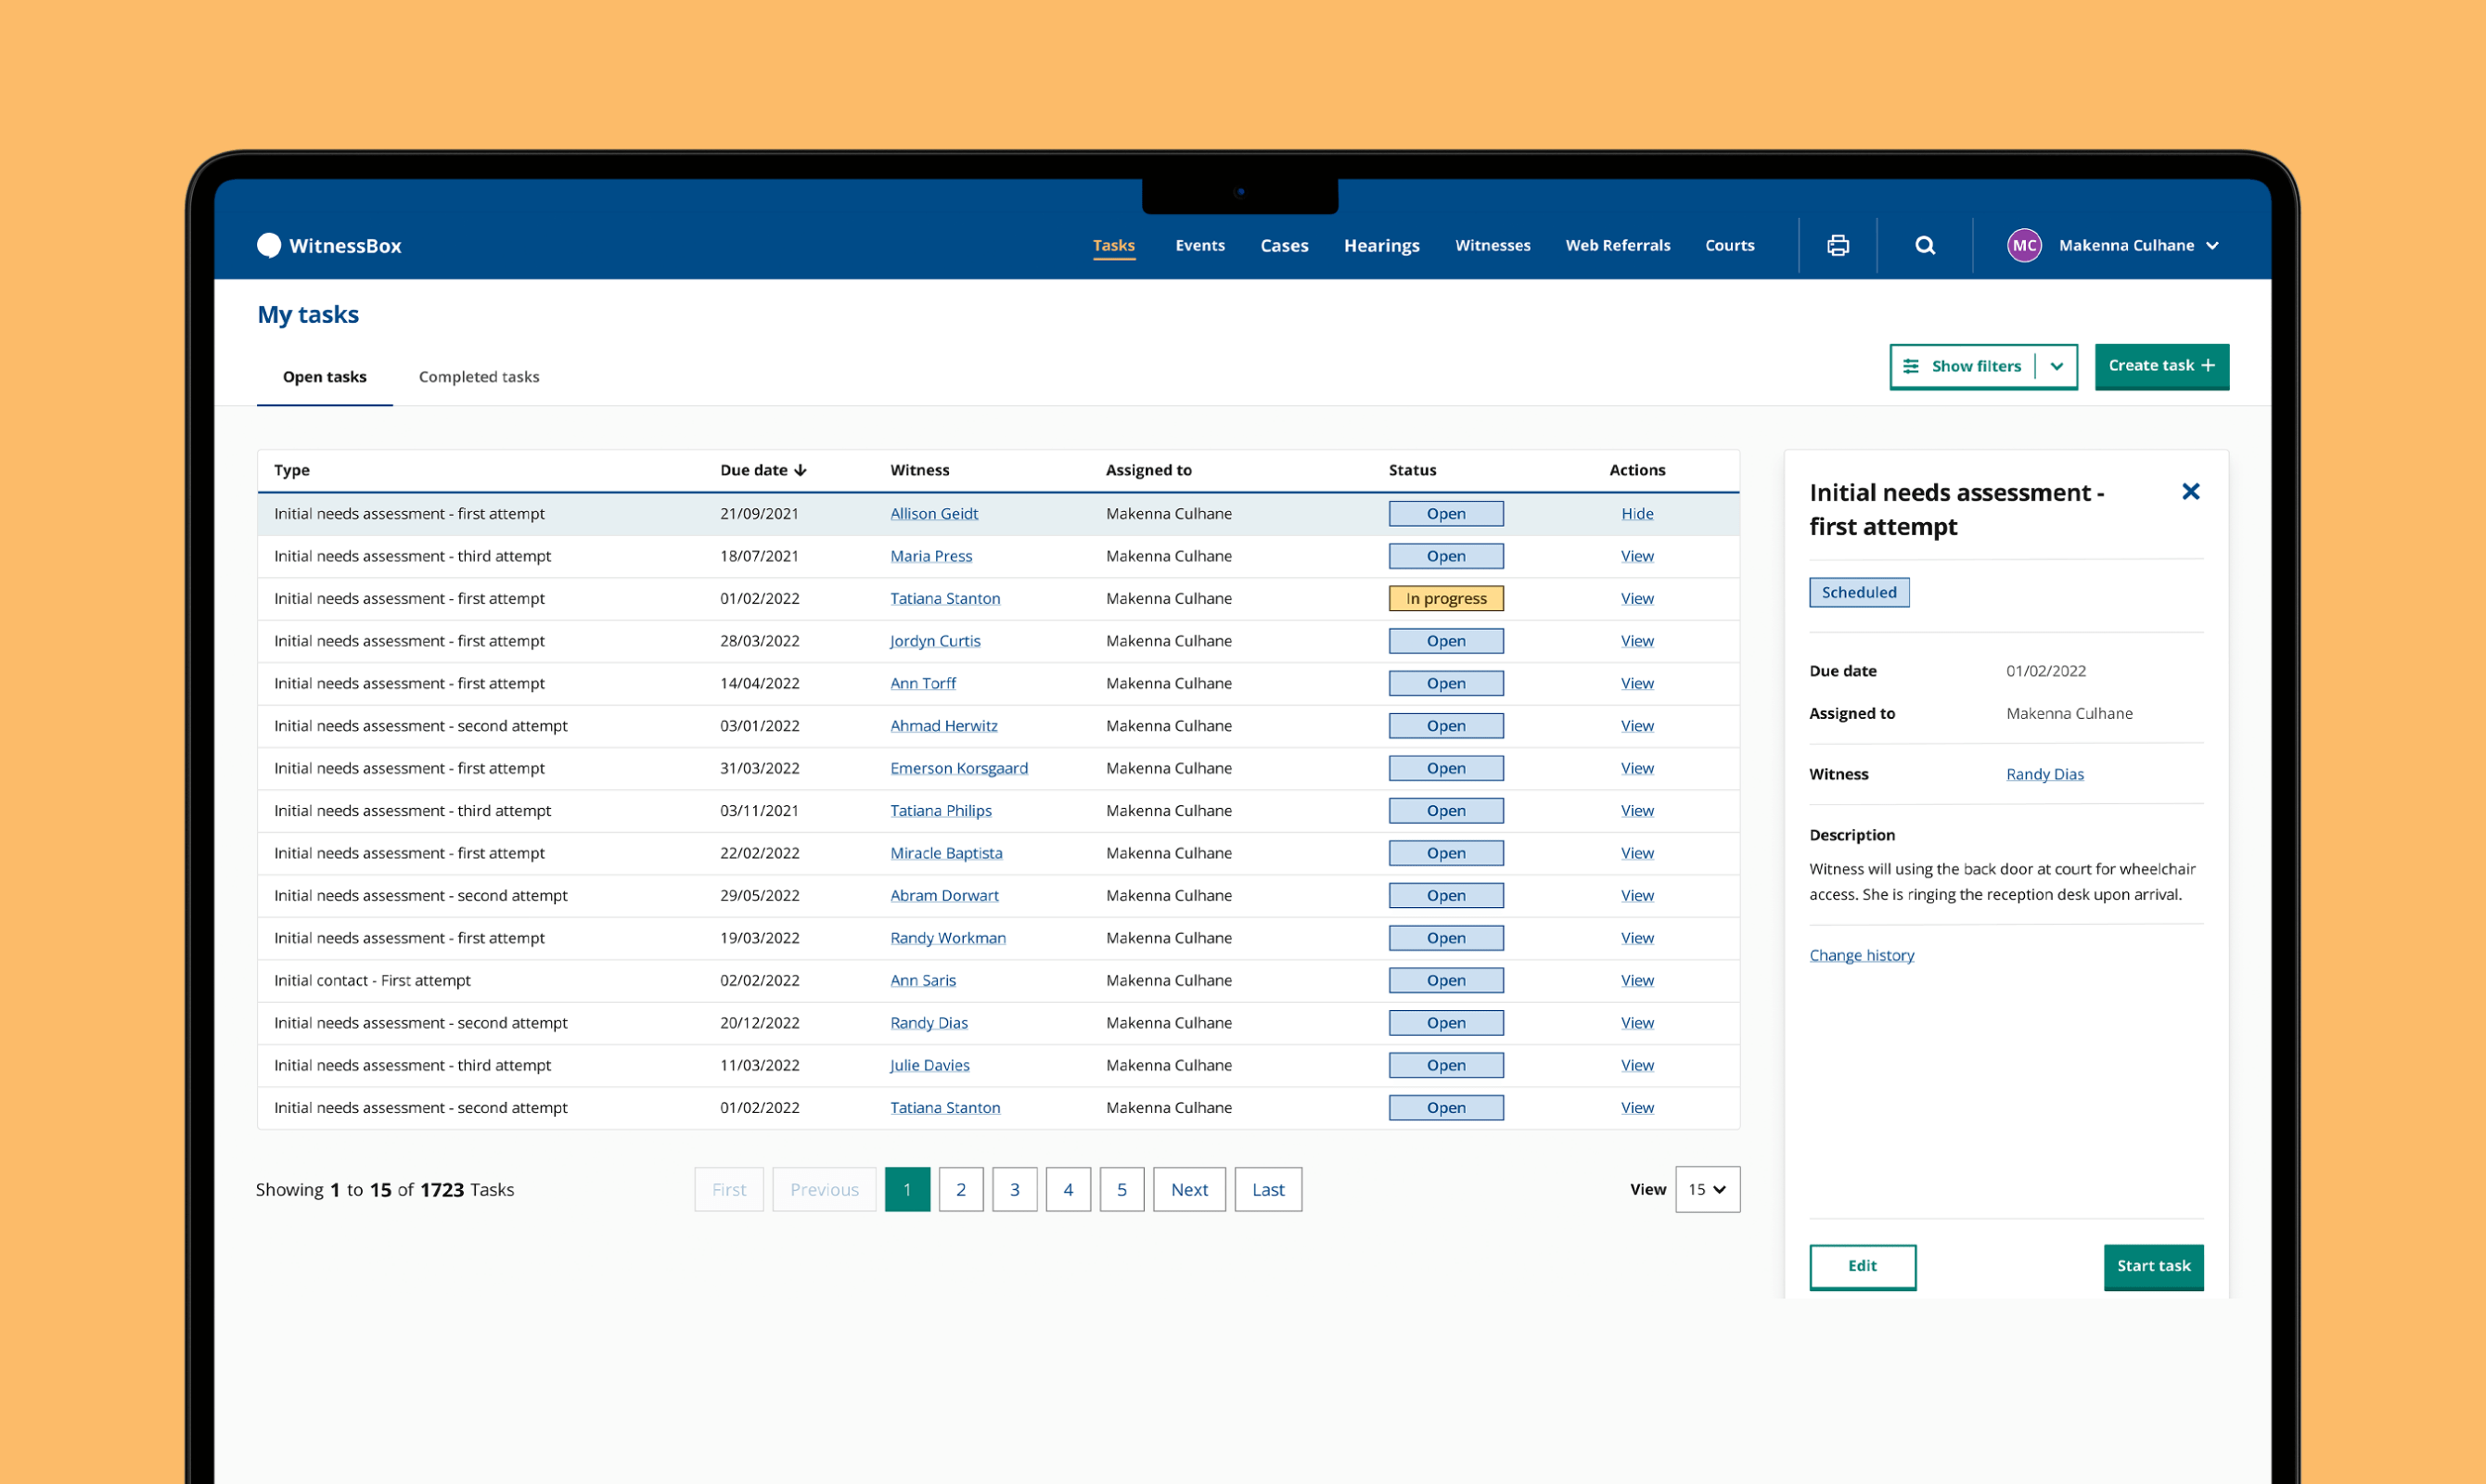The height and width of the screenshot is (1484, 2486).
Task: Open witness Randy Workman
Action: [948, 939]
